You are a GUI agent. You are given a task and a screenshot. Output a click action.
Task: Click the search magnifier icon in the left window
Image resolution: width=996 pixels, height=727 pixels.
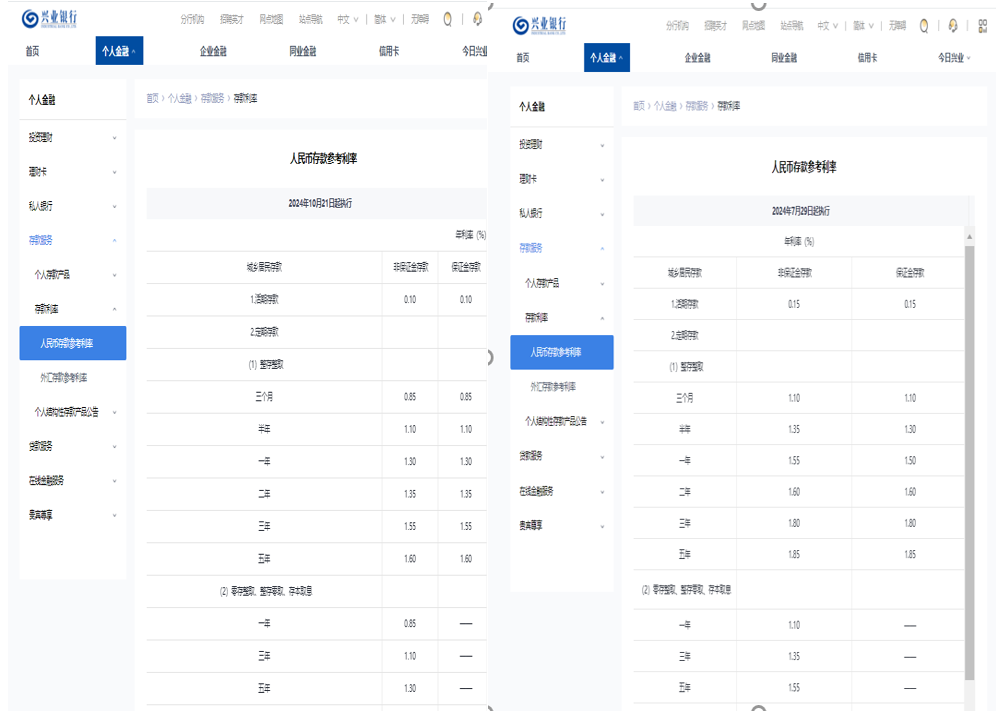pos(448,20)
